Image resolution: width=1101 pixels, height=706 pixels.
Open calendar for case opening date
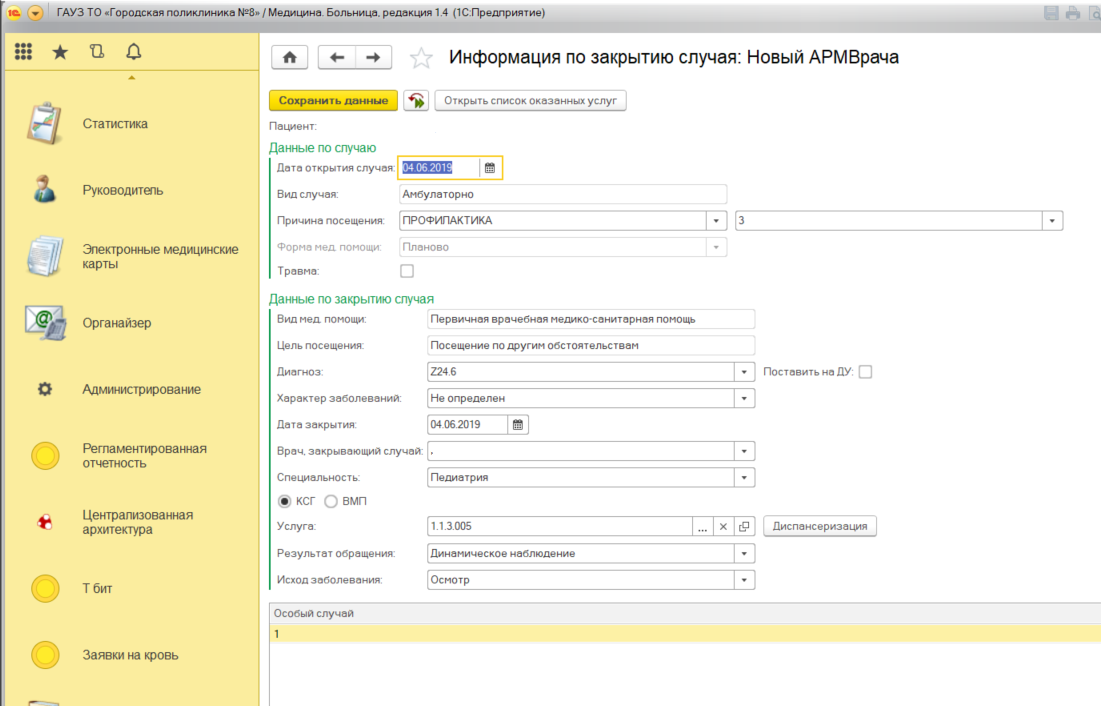[x=490, y=168]
